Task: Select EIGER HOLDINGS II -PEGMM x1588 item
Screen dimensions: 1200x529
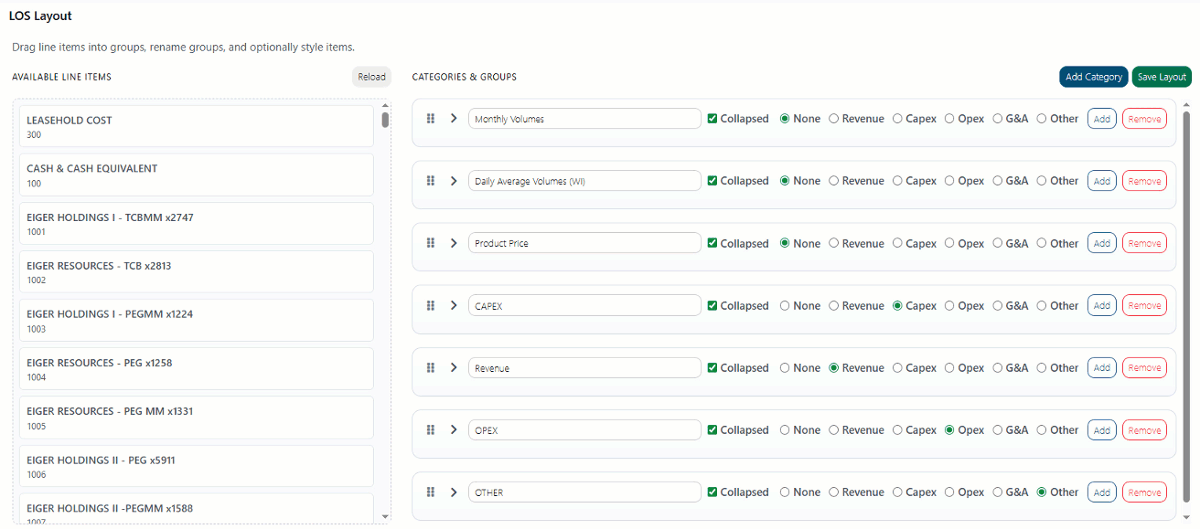Action: coord(196,509)
